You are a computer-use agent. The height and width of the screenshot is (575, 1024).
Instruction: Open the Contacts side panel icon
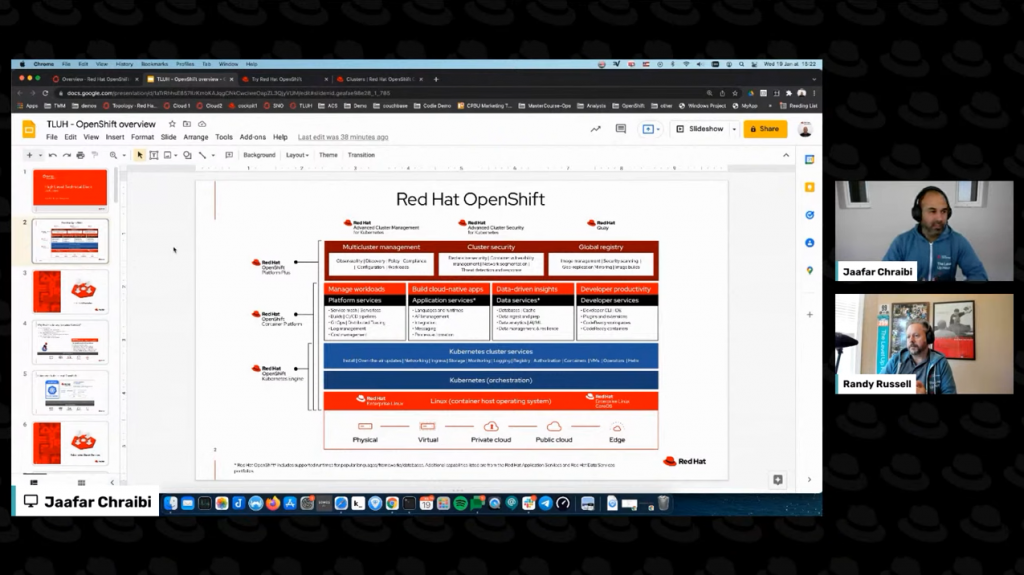pos(810,242)
